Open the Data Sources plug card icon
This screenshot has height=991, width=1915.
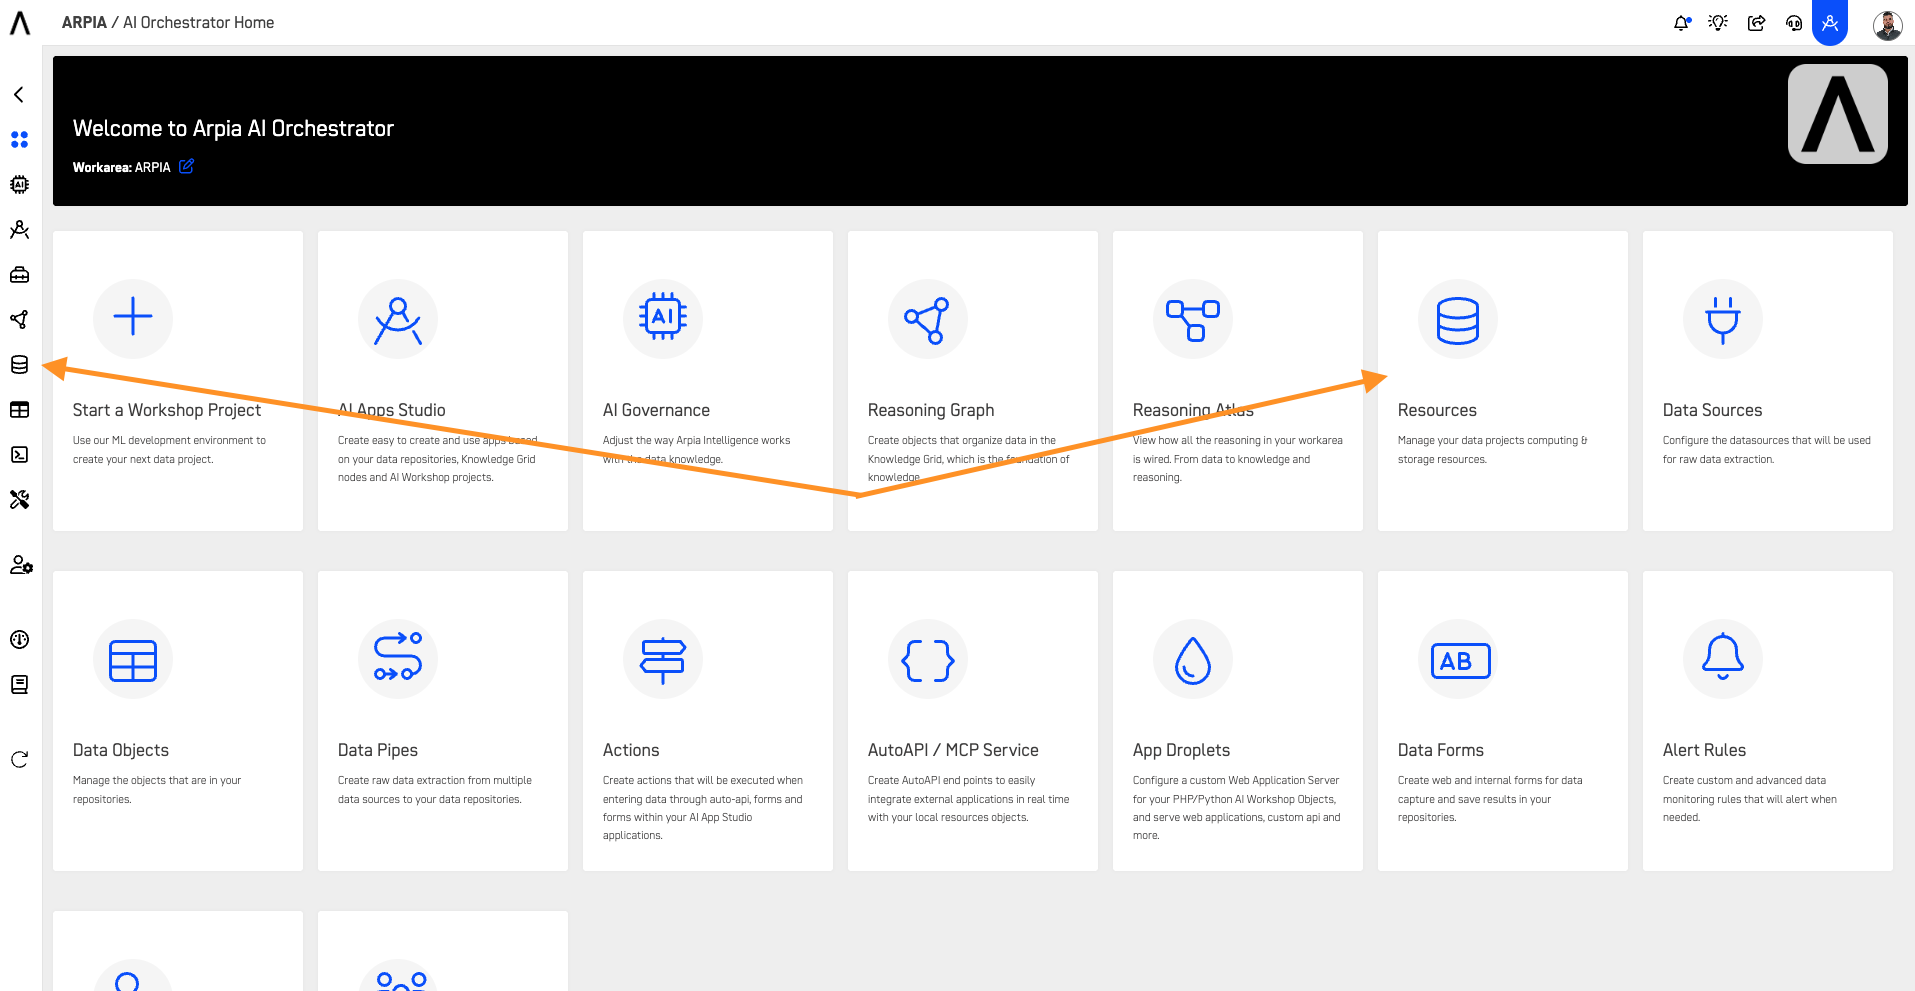click(x=1723, y=319)
